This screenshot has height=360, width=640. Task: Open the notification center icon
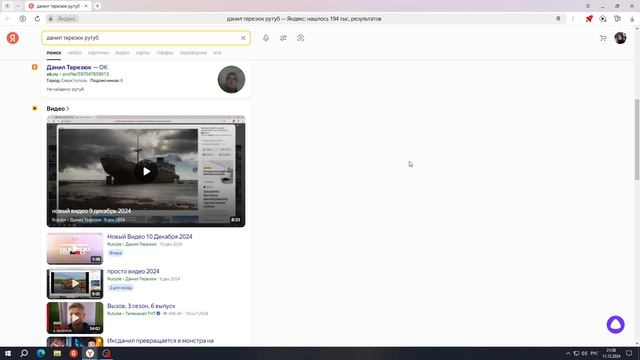click(629, 353)
